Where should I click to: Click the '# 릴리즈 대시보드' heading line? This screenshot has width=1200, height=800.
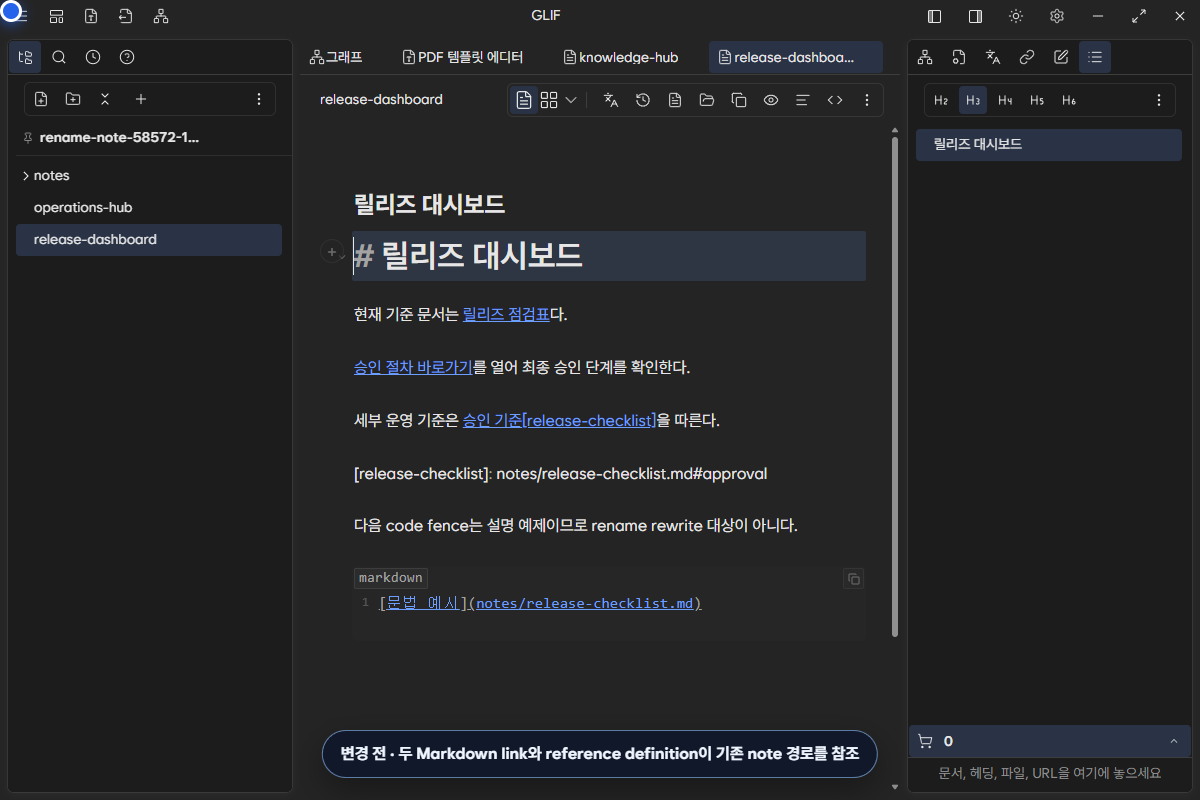pyautogui.click(x=609, y=256)
